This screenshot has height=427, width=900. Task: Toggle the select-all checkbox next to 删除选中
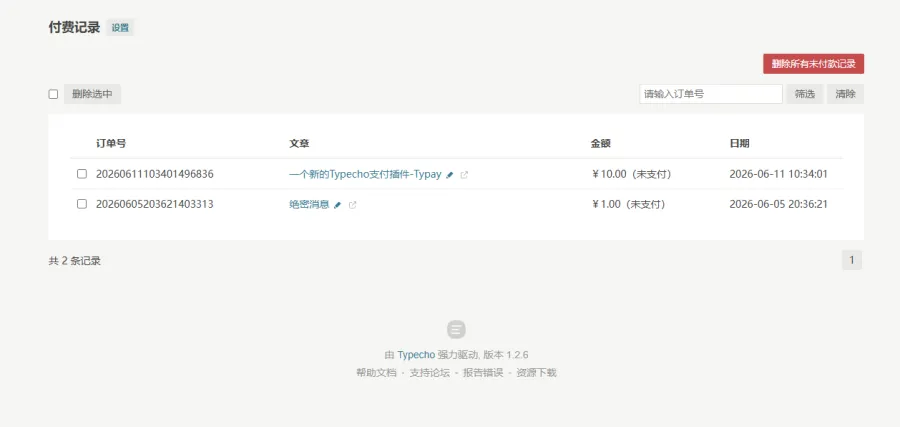(x=53, y=94)
